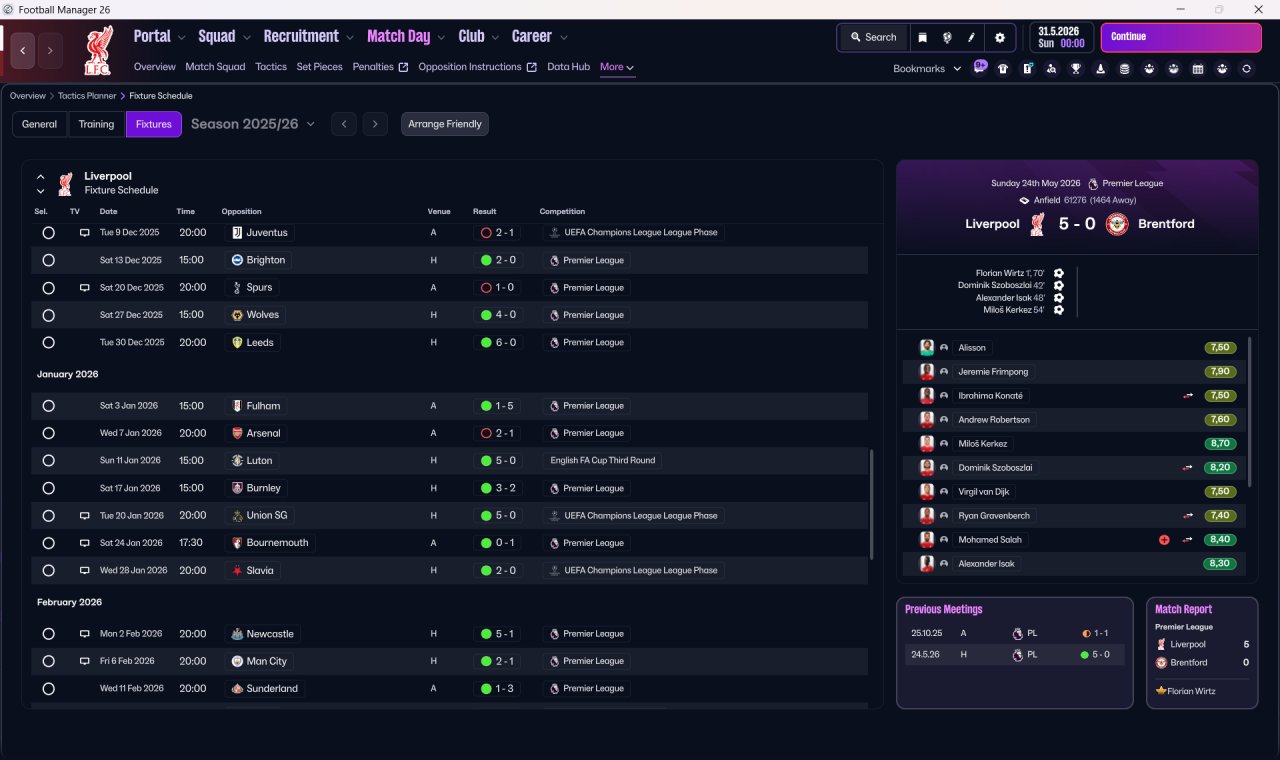Open the pencil edit icon in the top bar

(x=971, y=37)
